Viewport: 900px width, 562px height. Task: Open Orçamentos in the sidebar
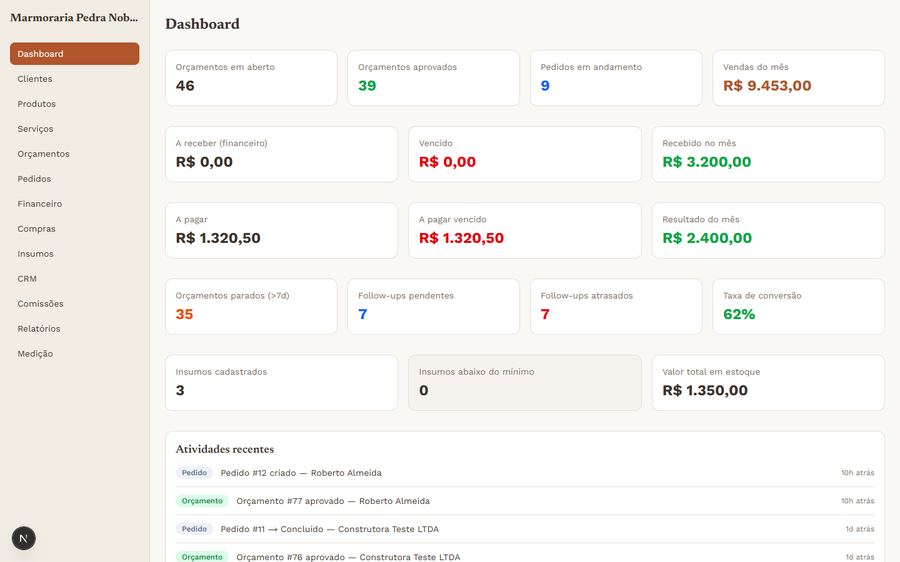(75, 154)
